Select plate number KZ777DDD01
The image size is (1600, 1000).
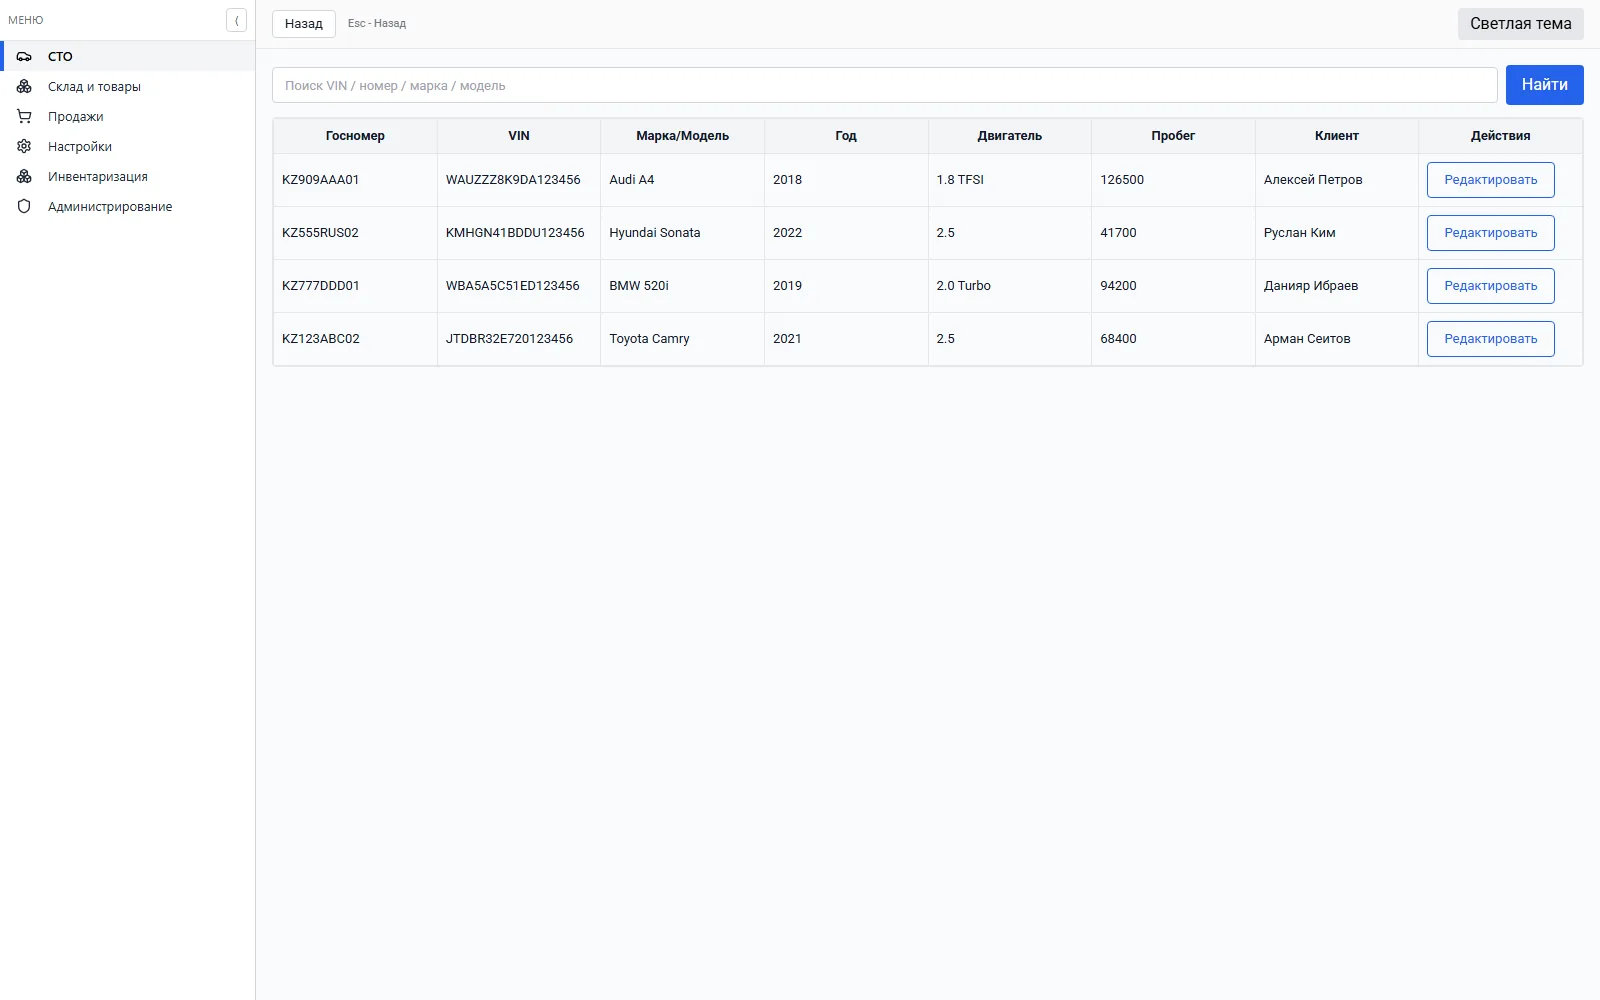[320, 286]
